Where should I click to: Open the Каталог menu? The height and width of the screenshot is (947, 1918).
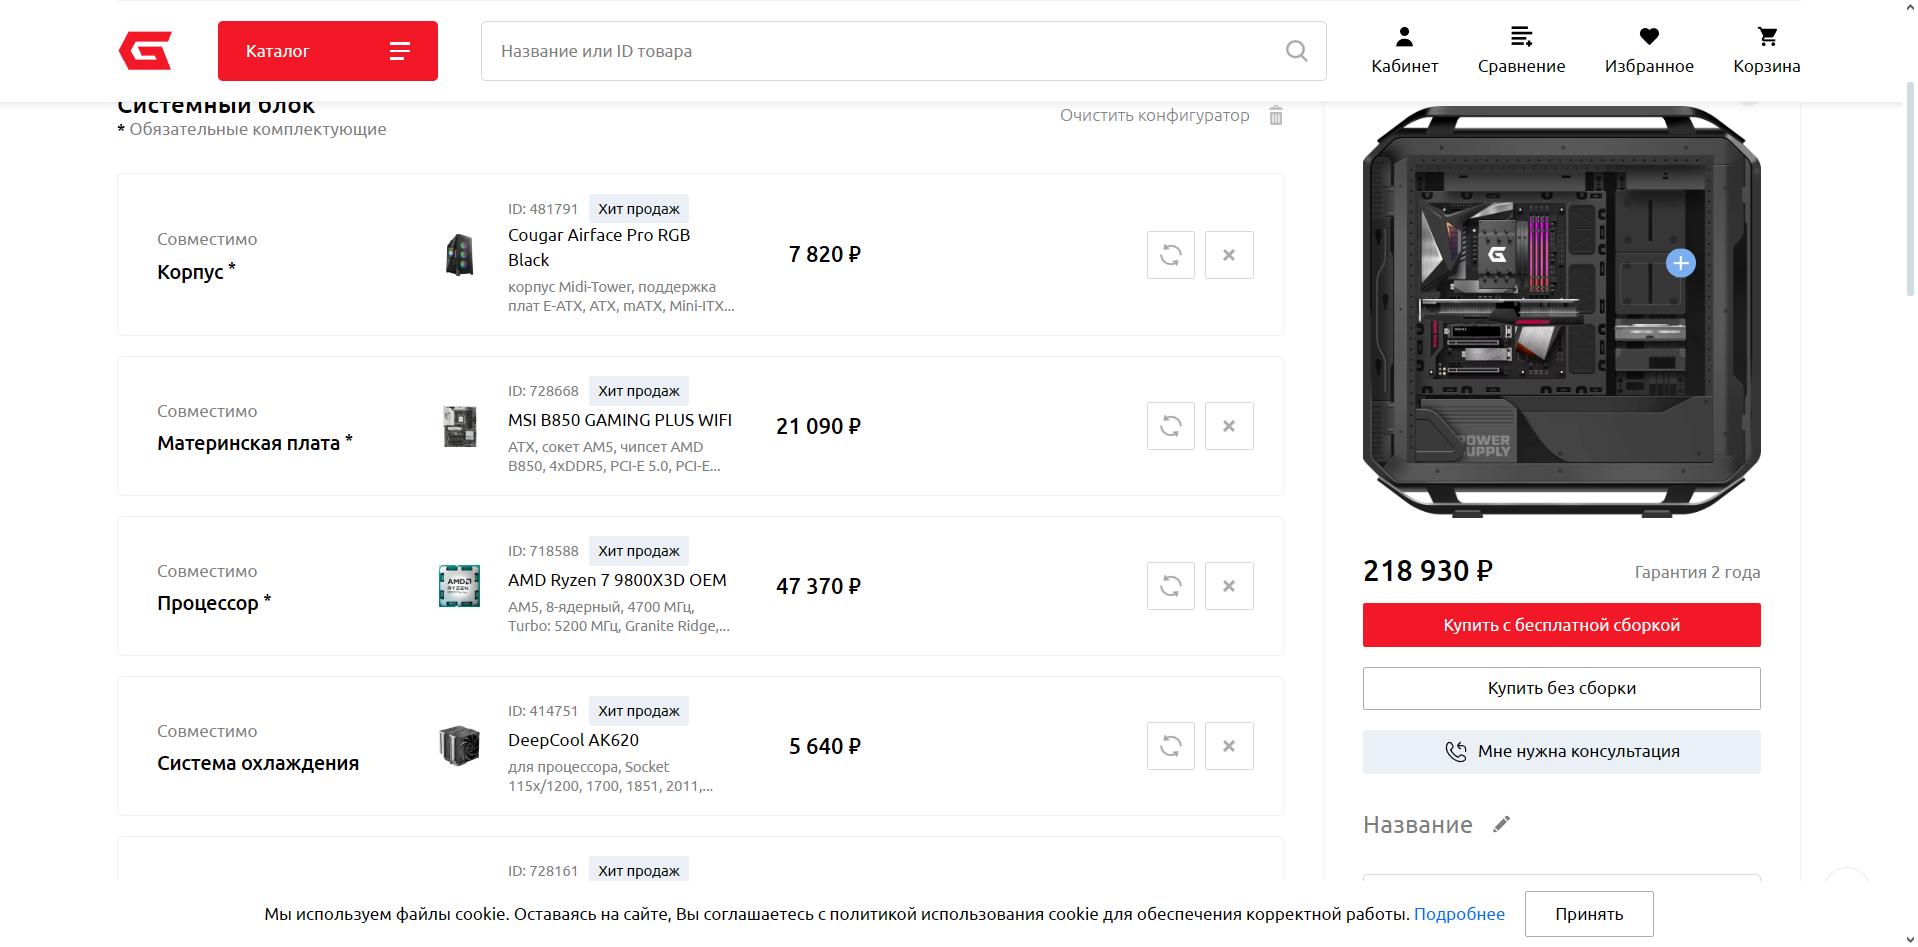328,51
